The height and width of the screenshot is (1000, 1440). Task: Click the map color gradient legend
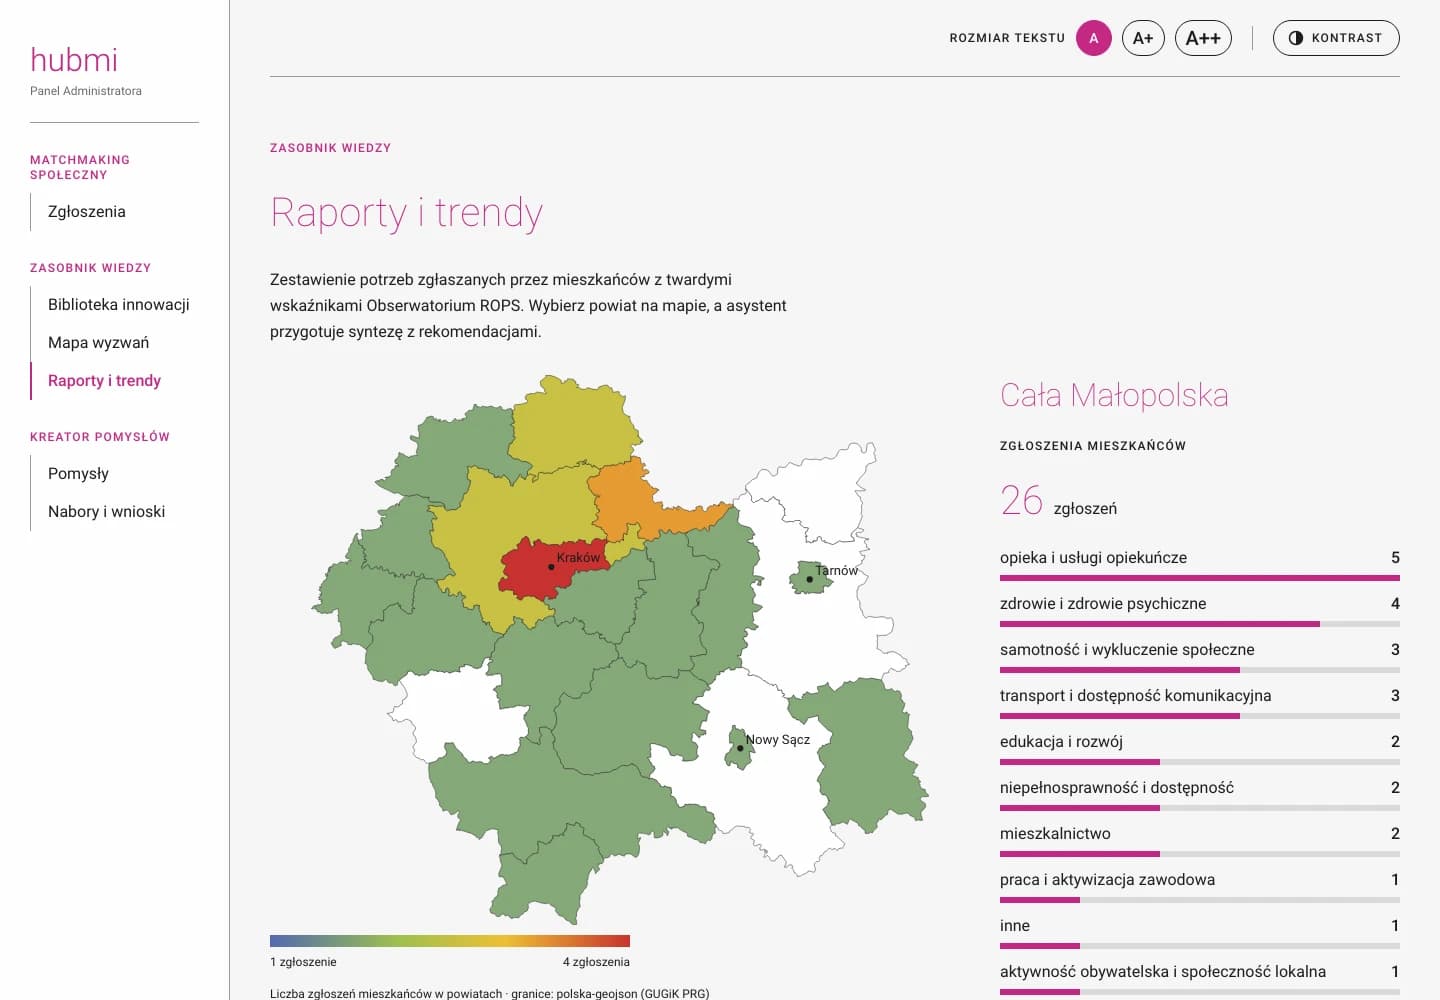[450, 941]
